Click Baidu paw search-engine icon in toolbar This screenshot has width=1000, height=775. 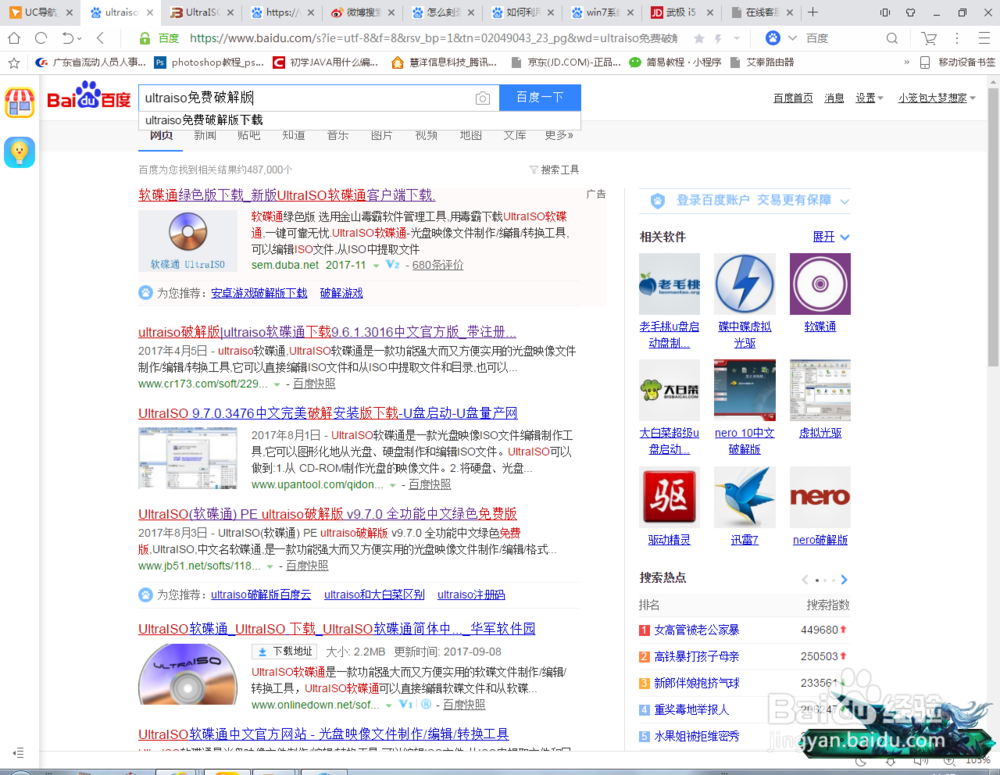[773, 38]
